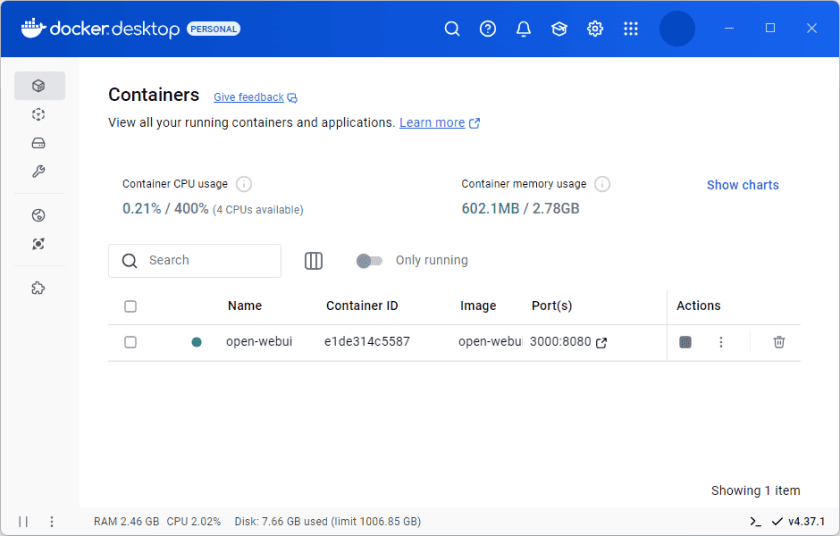The height and width of the screenshot is (536, 840).
Task: Click the search magnifier in header
Action: (452, 28)
